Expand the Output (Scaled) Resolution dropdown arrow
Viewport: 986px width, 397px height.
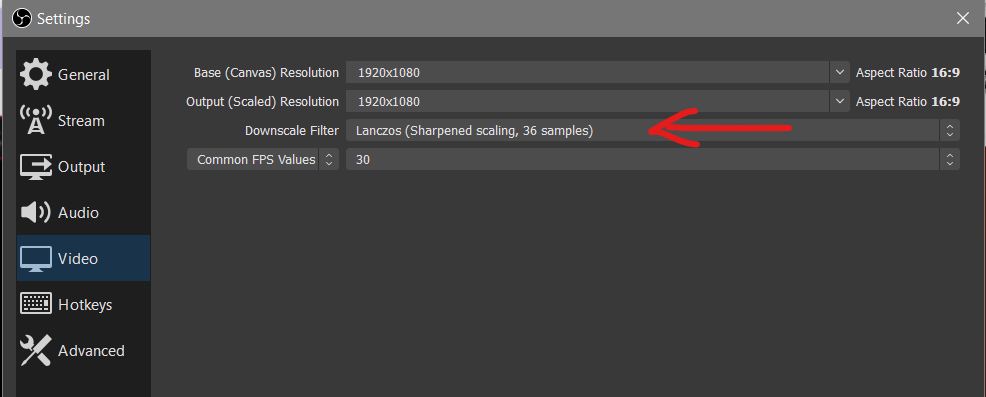839,101
